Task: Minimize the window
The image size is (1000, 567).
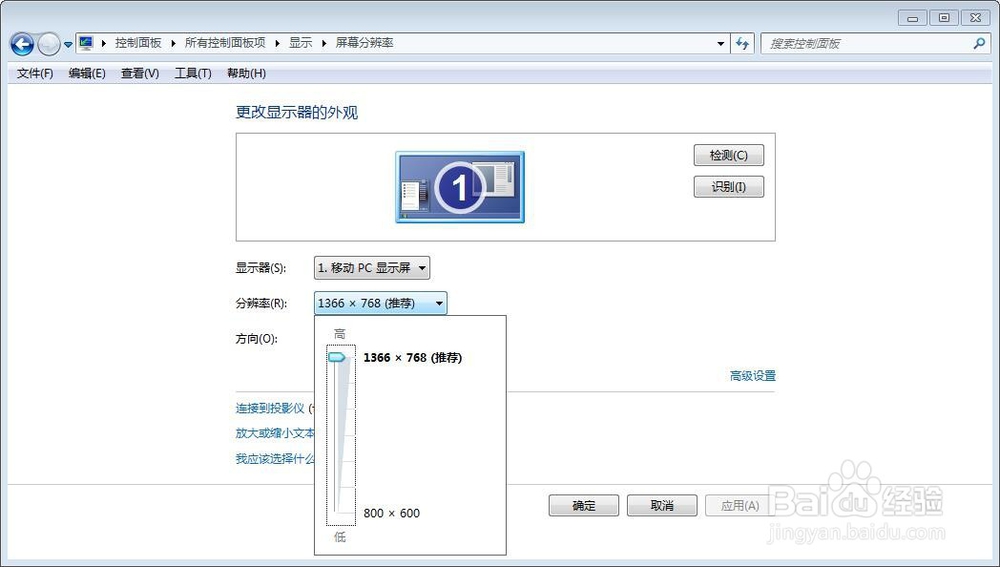Action: [912, 18]
